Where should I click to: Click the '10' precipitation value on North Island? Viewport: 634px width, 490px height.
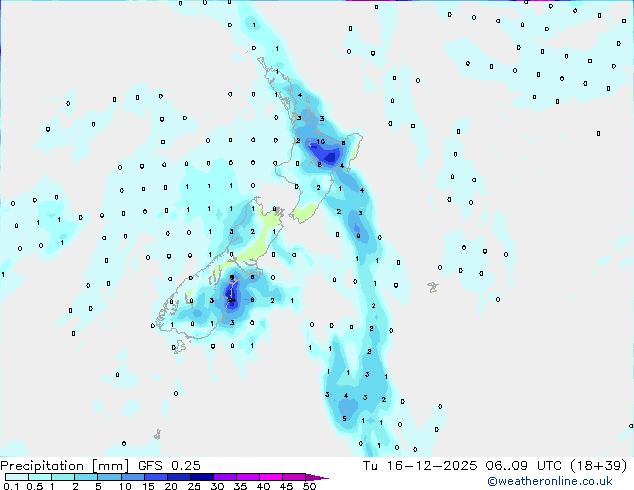(x=321, y=142)
